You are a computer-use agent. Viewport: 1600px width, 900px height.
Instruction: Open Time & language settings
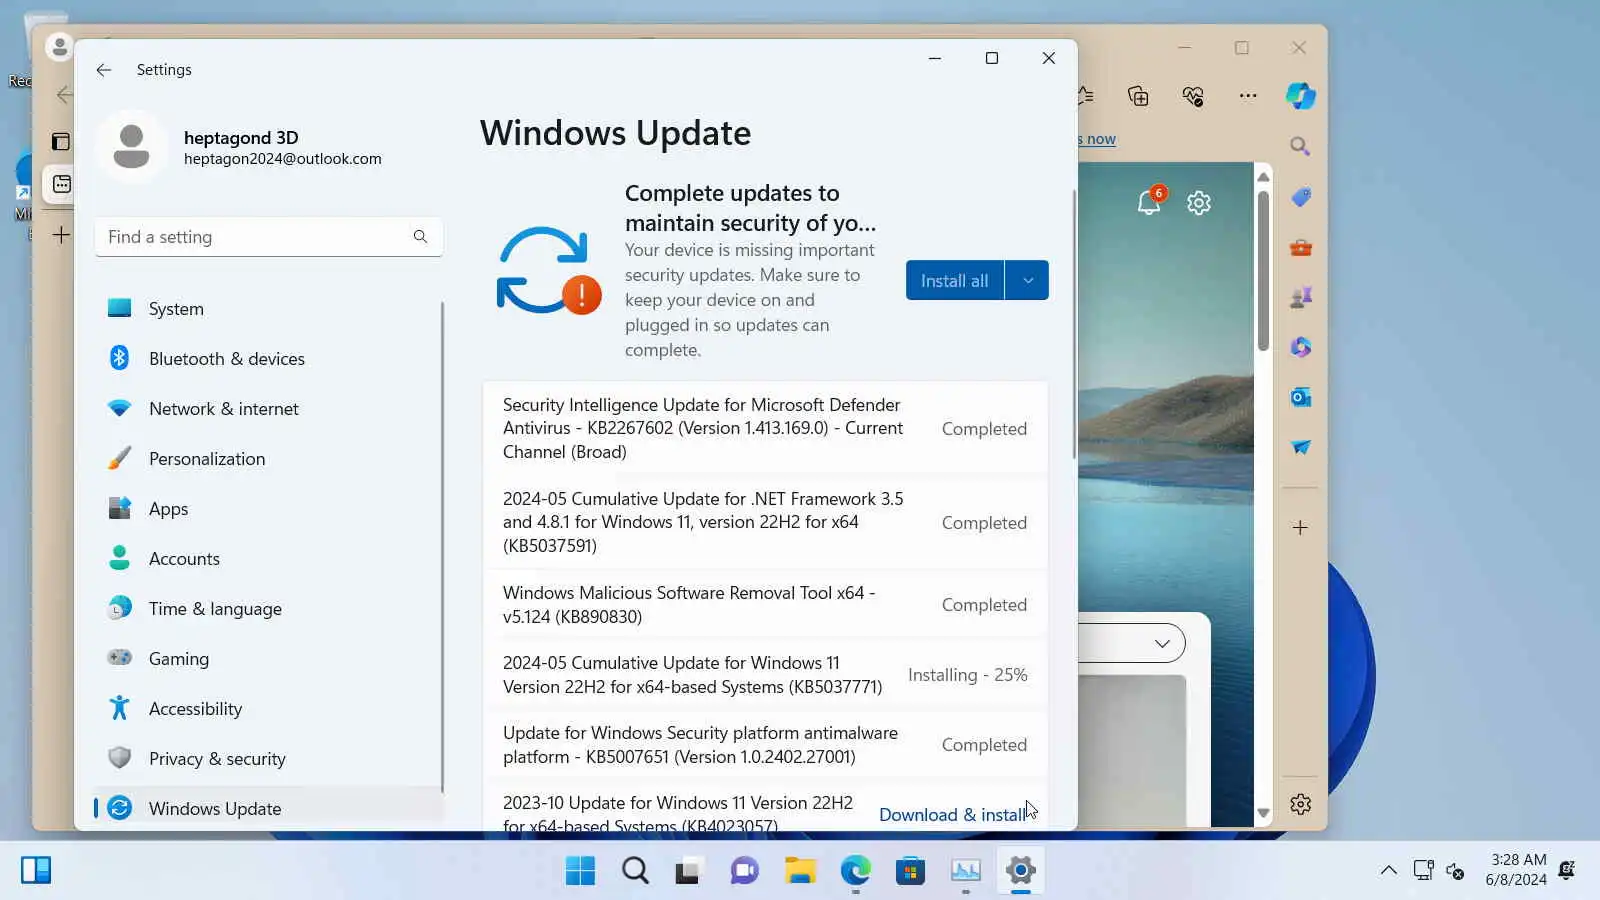pos(268,609)
